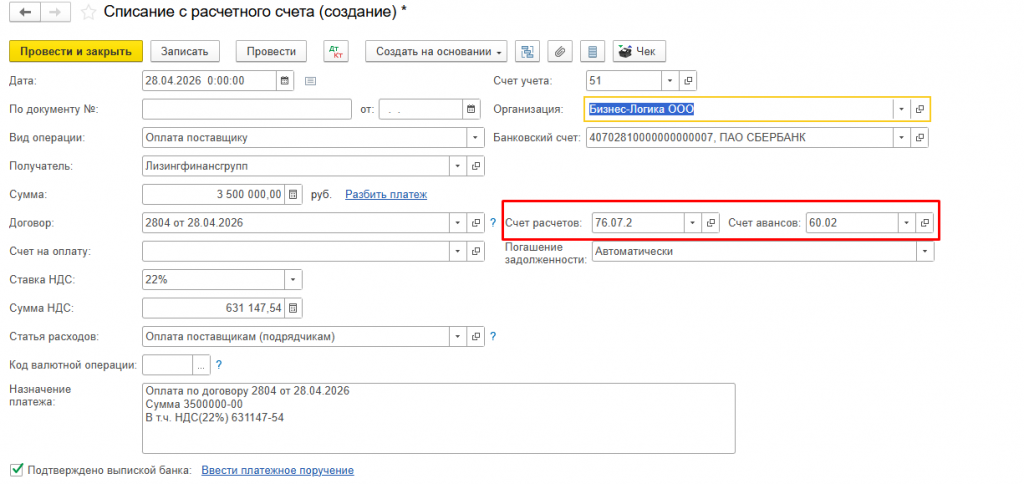Show help hint next to Статья расходов
The image size is (1024, 484).
click(x=493, y=336)
